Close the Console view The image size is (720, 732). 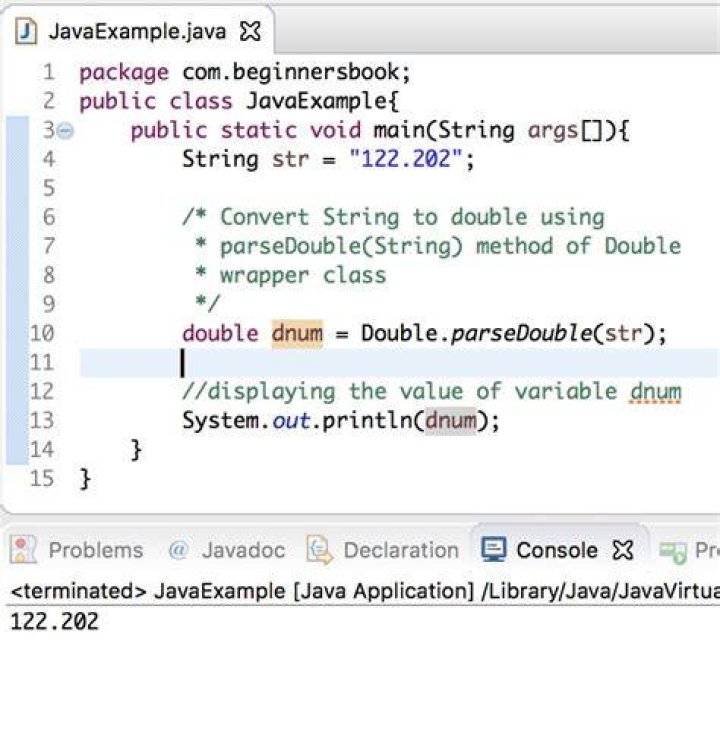click(623, 550)
